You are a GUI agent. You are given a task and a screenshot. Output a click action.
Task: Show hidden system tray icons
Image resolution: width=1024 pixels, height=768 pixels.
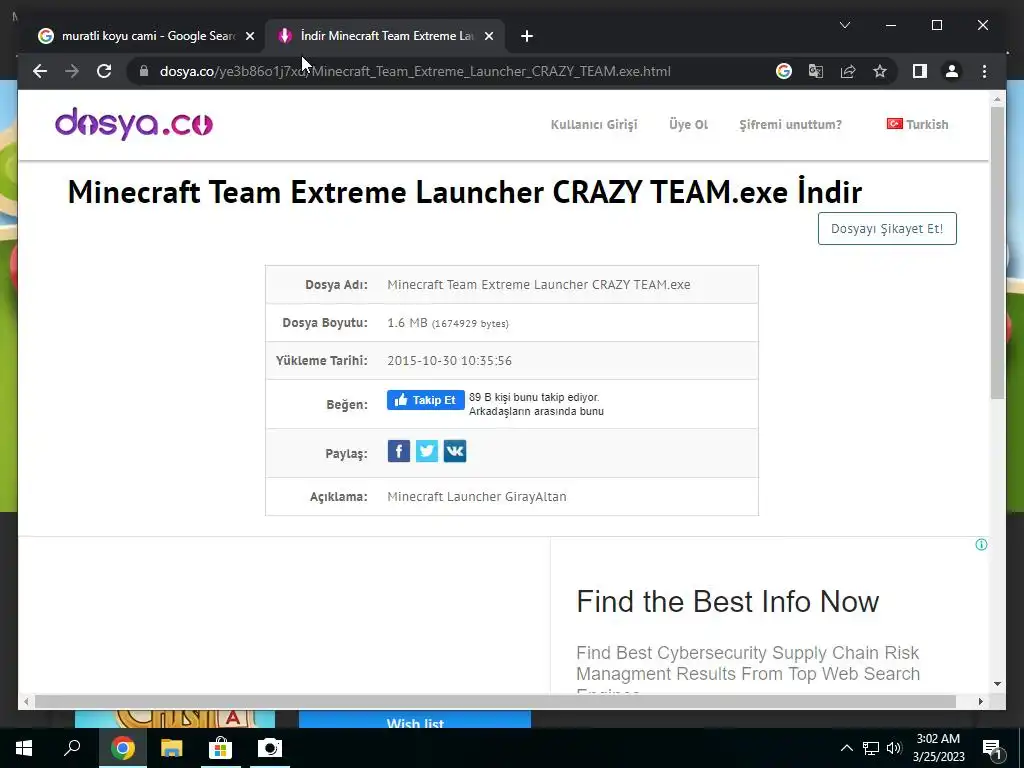(846, 748)
